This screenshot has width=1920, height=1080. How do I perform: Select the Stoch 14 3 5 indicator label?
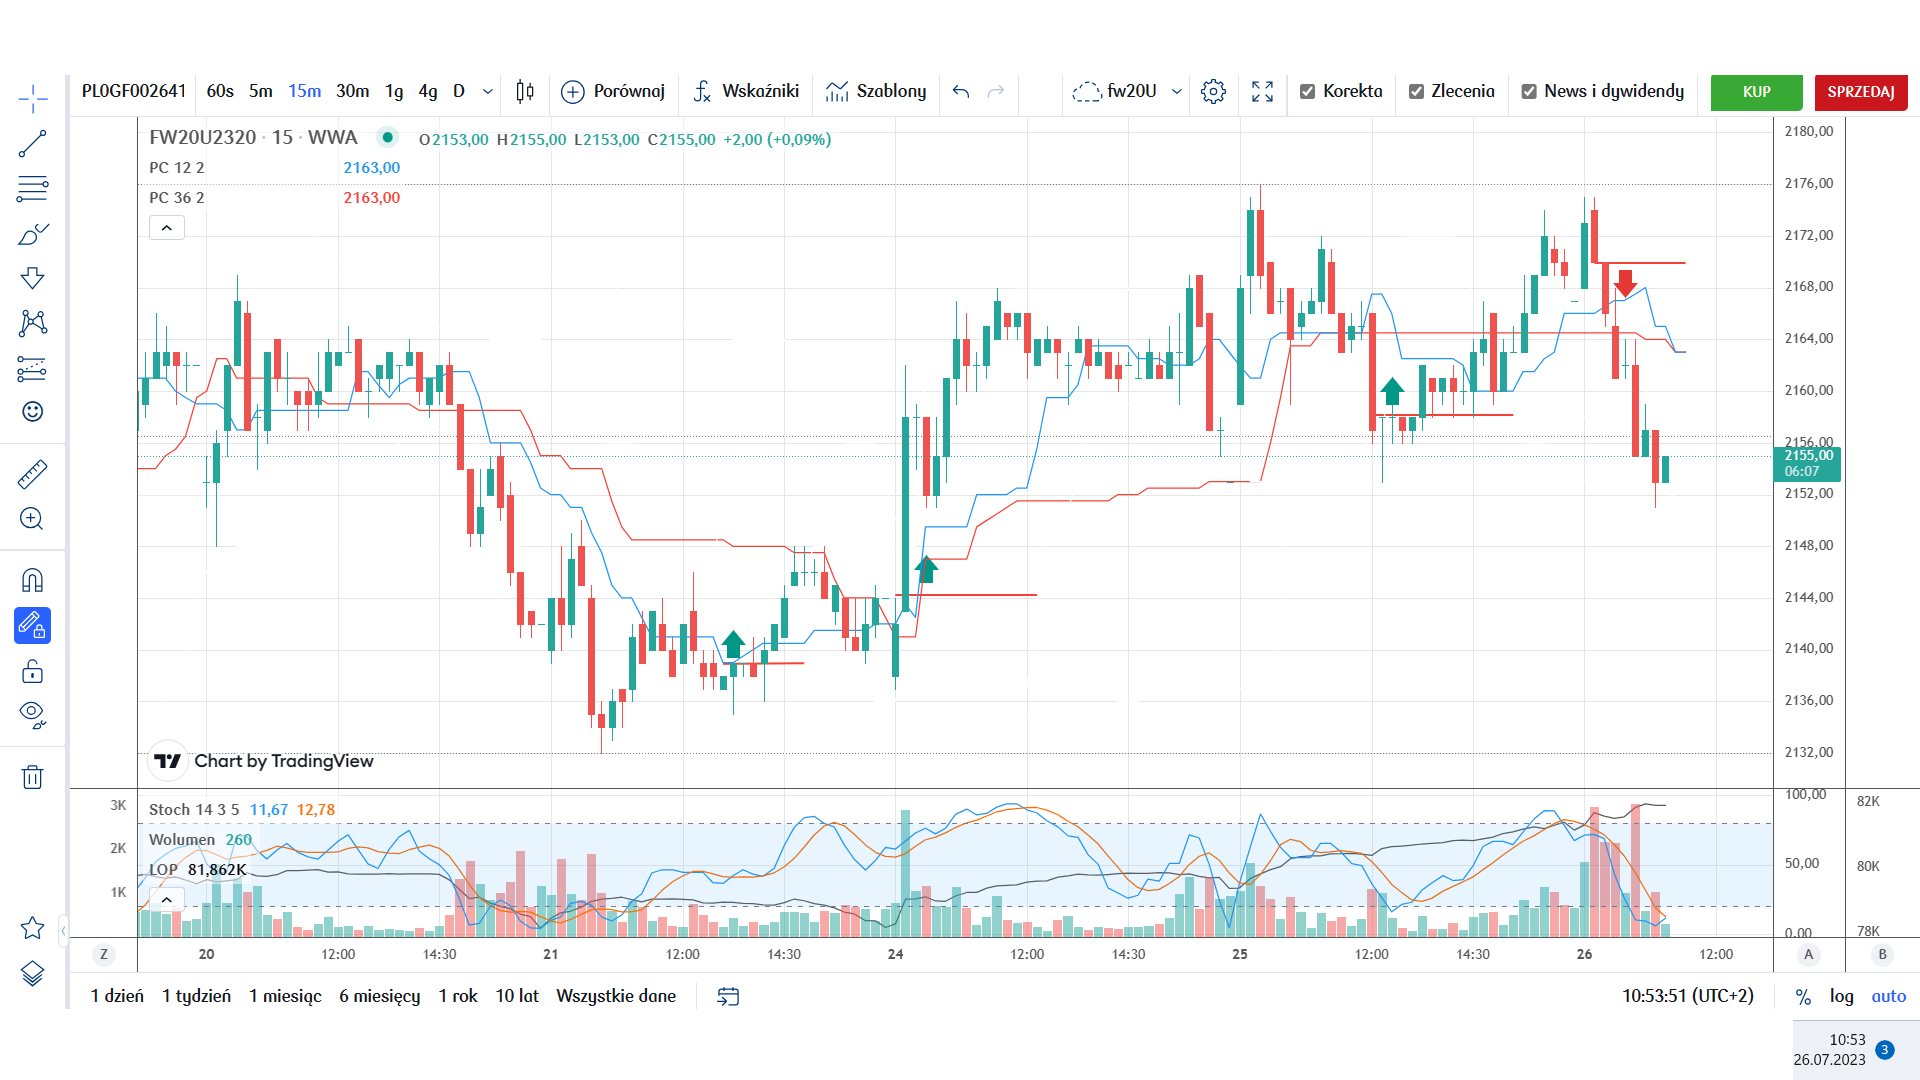pyautogui.click(x=194, y=810)
